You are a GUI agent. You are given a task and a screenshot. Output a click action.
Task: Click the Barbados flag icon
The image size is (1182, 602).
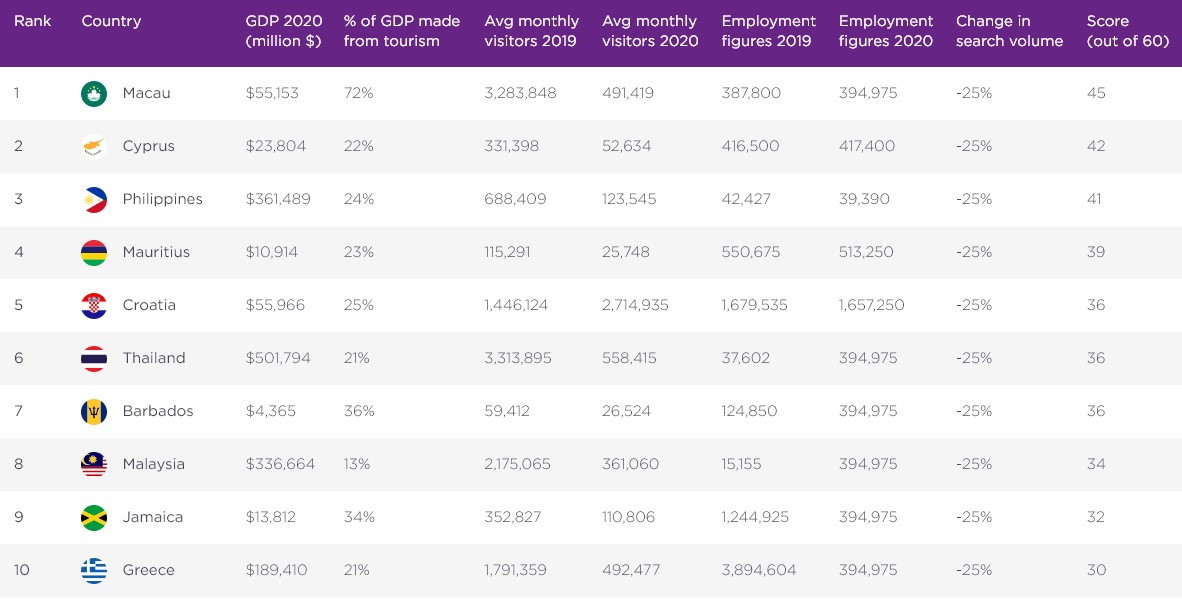(x=94, y=411)
